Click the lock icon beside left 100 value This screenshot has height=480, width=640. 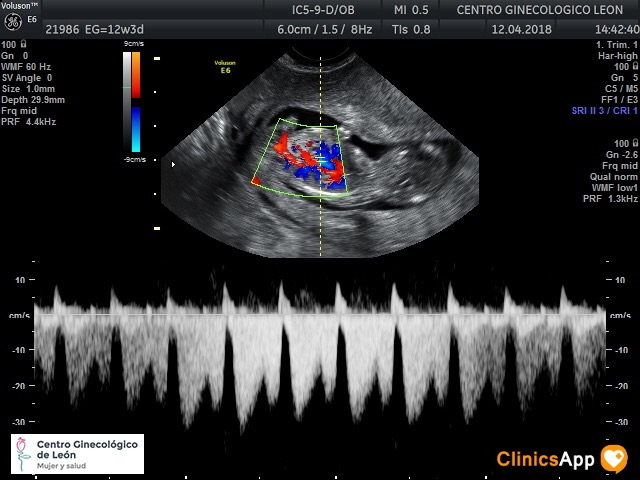(x=23, y=45)
